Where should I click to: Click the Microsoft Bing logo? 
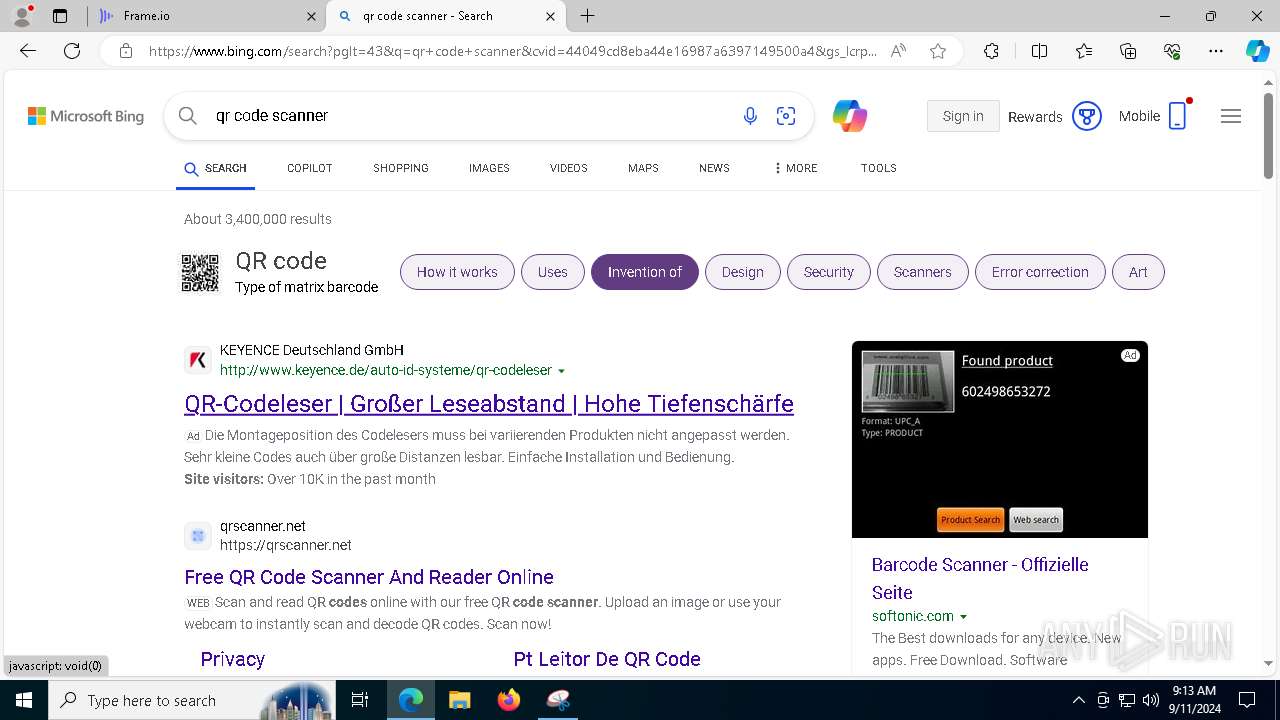click(x=86, y=116)
